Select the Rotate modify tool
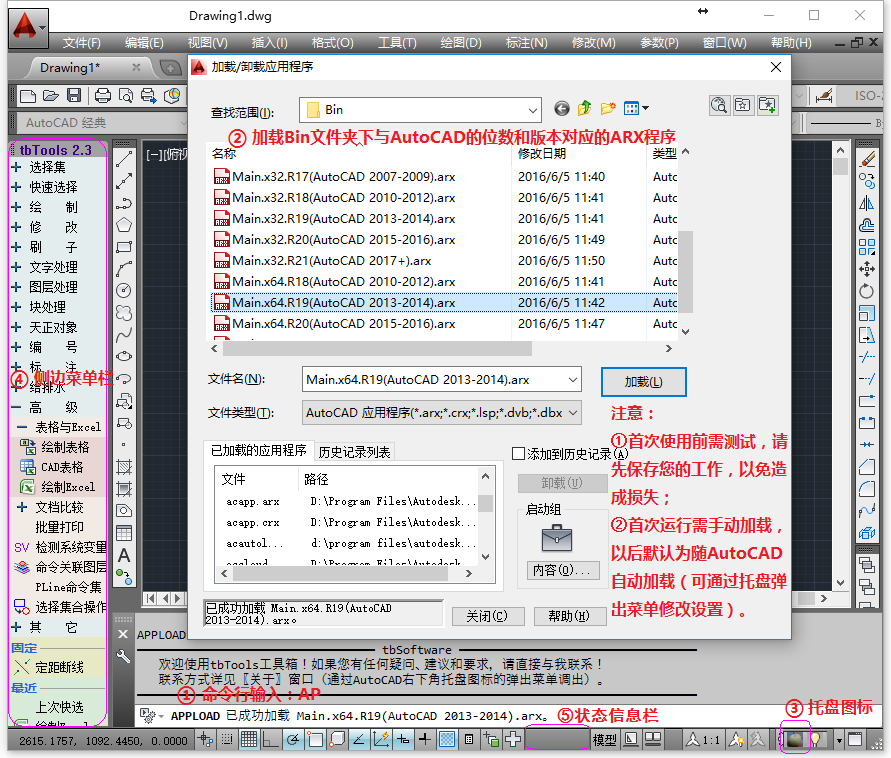The height and width of the screenshot is (758, 891). [x=867, y=291]
